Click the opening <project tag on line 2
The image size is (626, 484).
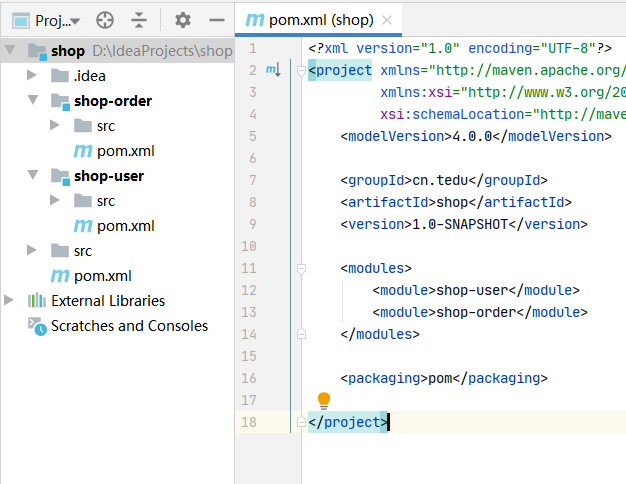tap(340, 71)
